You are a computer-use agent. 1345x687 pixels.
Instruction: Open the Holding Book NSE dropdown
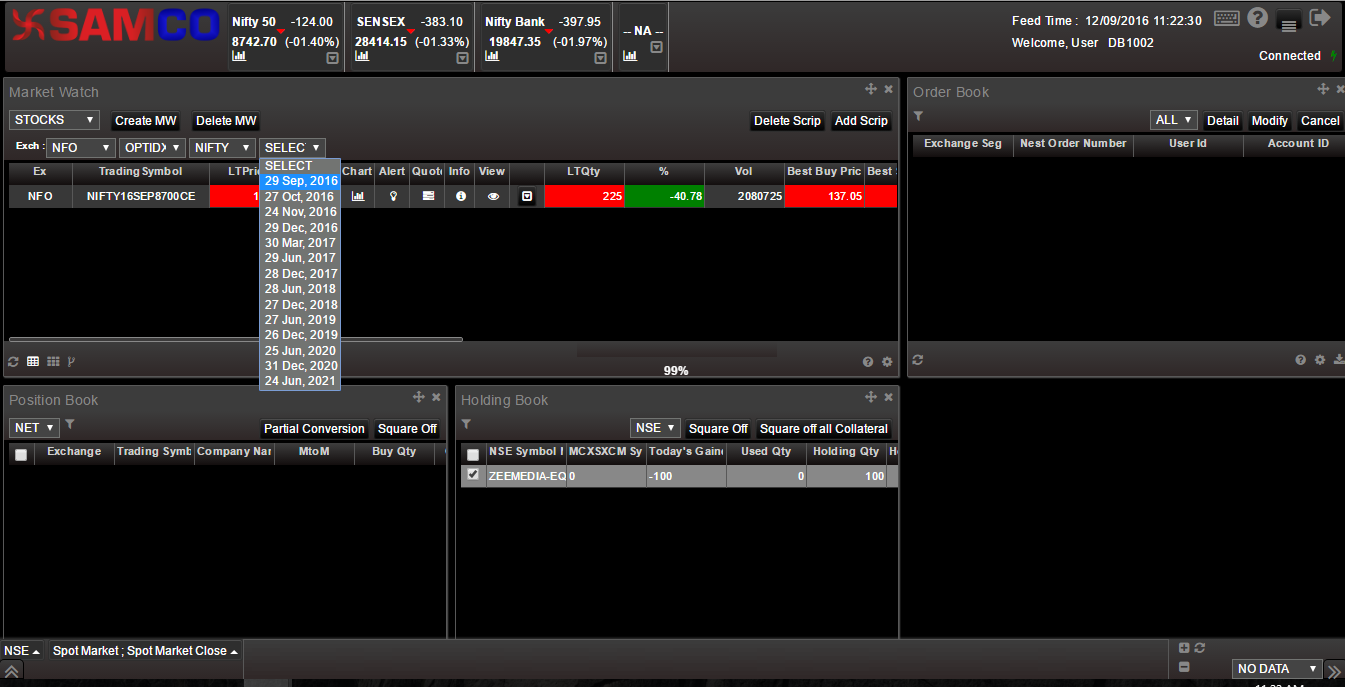coord(656,428)
